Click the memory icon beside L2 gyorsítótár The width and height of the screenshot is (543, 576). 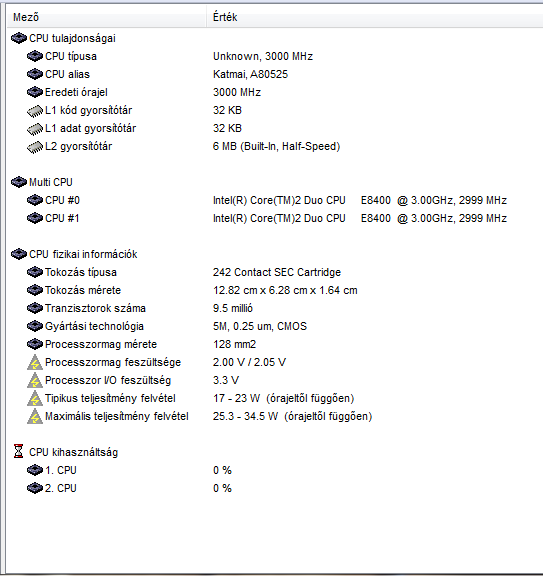tap(35, 147)
